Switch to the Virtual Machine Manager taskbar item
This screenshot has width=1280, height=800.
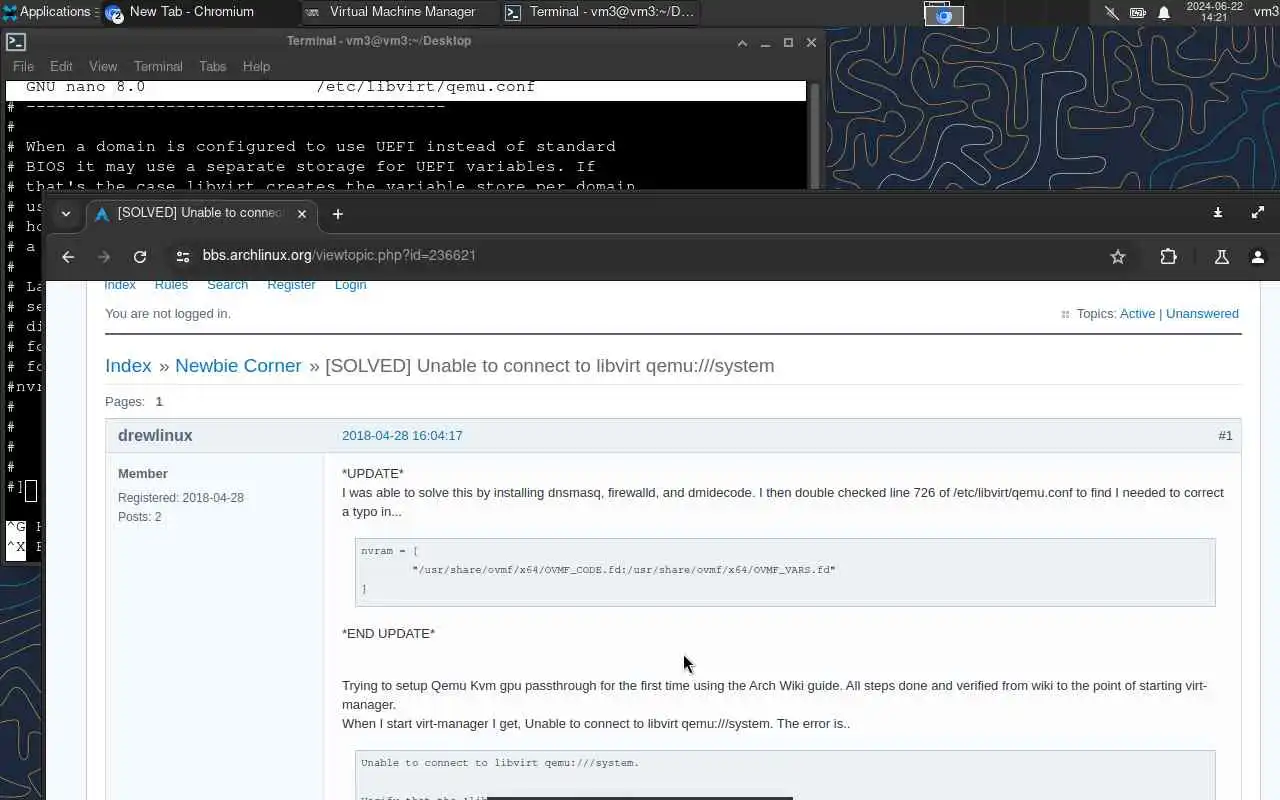click(400, 12)
